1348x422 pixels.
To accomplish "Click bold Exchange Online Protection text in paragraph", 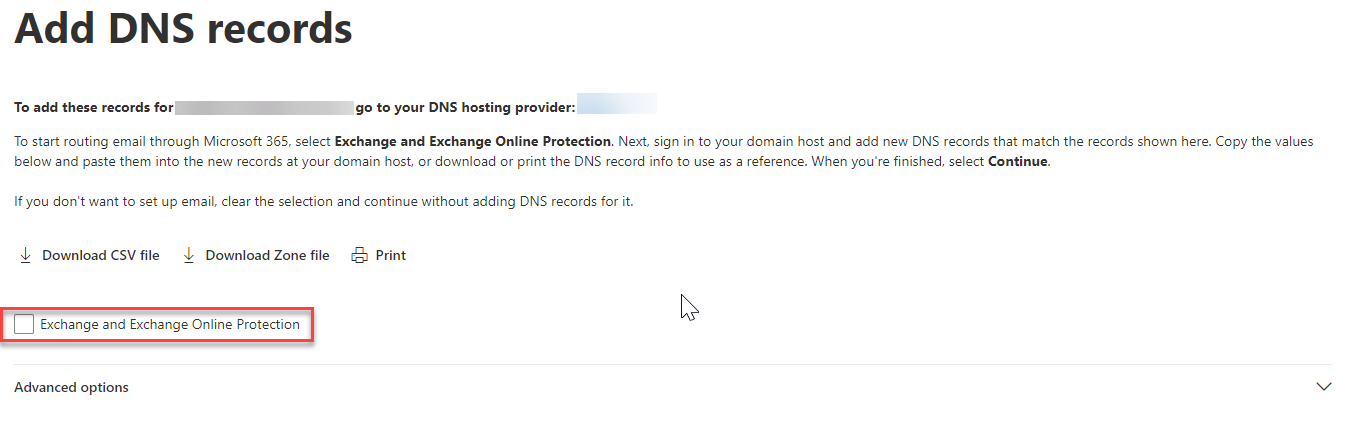I will [x=473, y=141].
